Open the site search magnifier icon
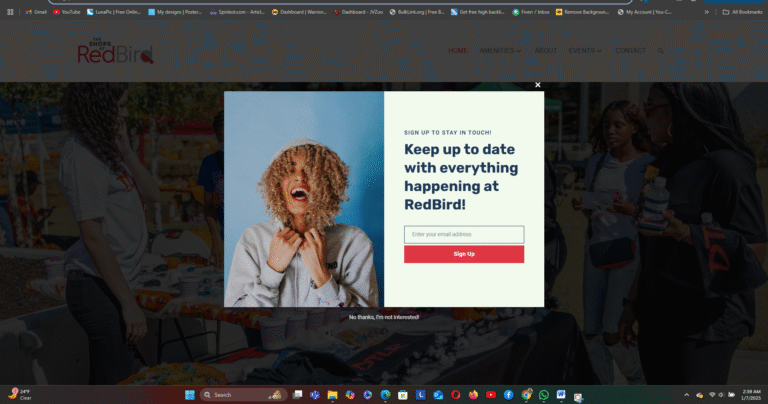 click(661, 50)
